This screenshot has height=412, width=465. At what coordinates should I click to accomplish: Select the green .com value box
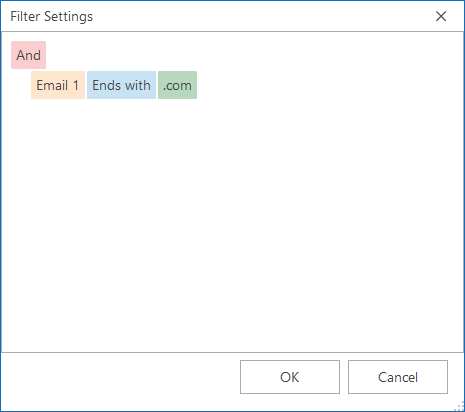tap(177, 85)
